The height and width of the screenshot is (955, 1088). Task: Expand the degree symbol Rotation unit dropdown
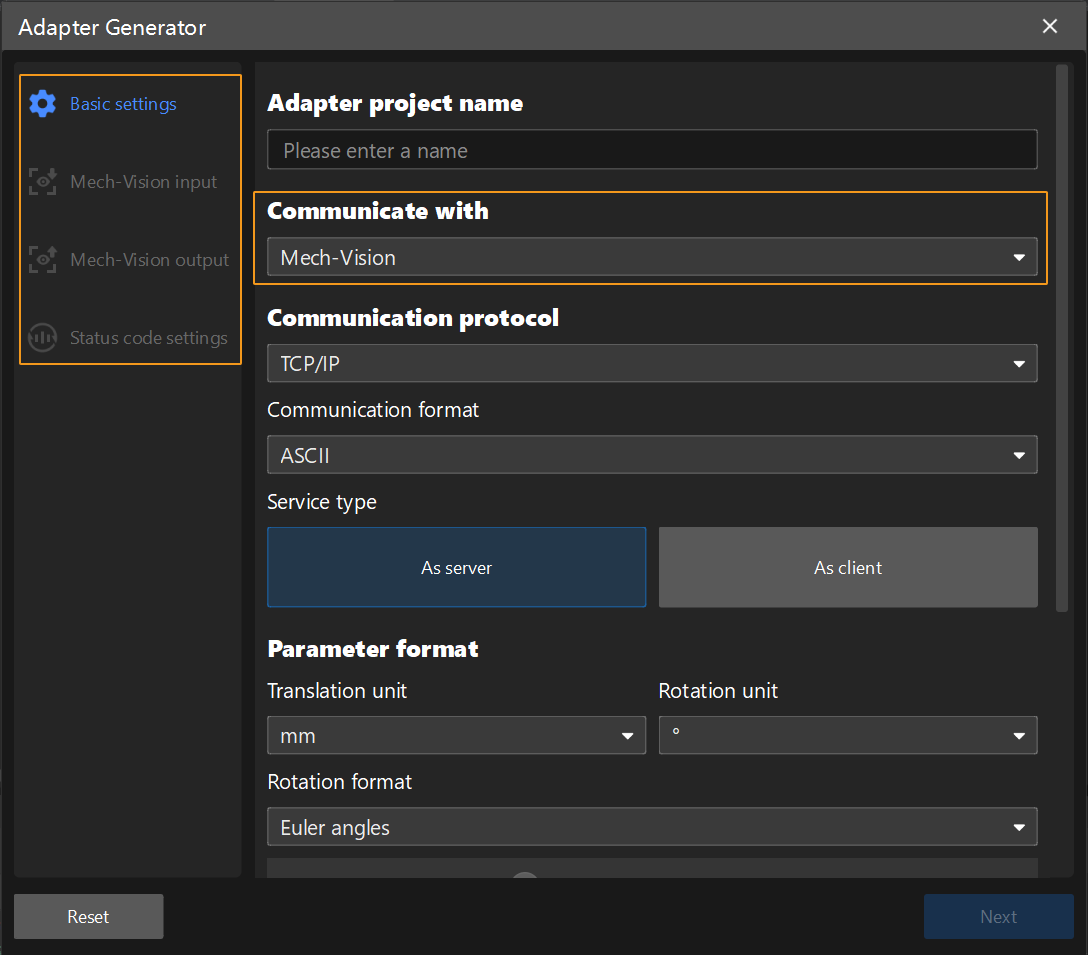[x=848, y=735]
